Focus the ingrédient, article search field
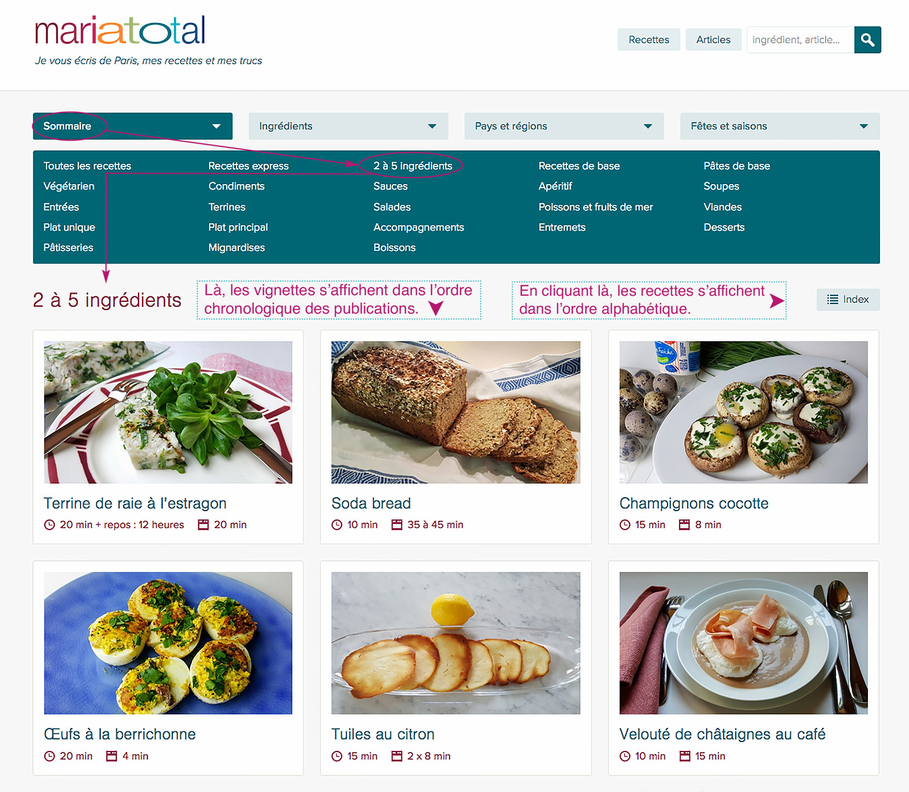The height and width of the screenshot is (792, 909). pyautogui.click(x=801, y=39)
